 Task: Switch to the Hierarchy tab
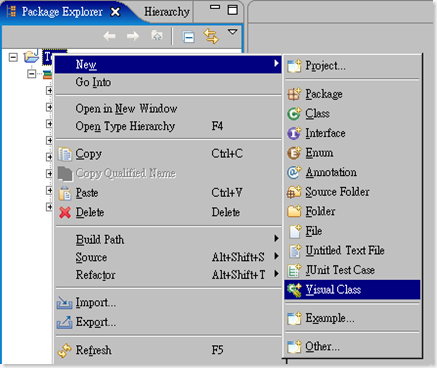pyautogui.click(x=167, y=12)
